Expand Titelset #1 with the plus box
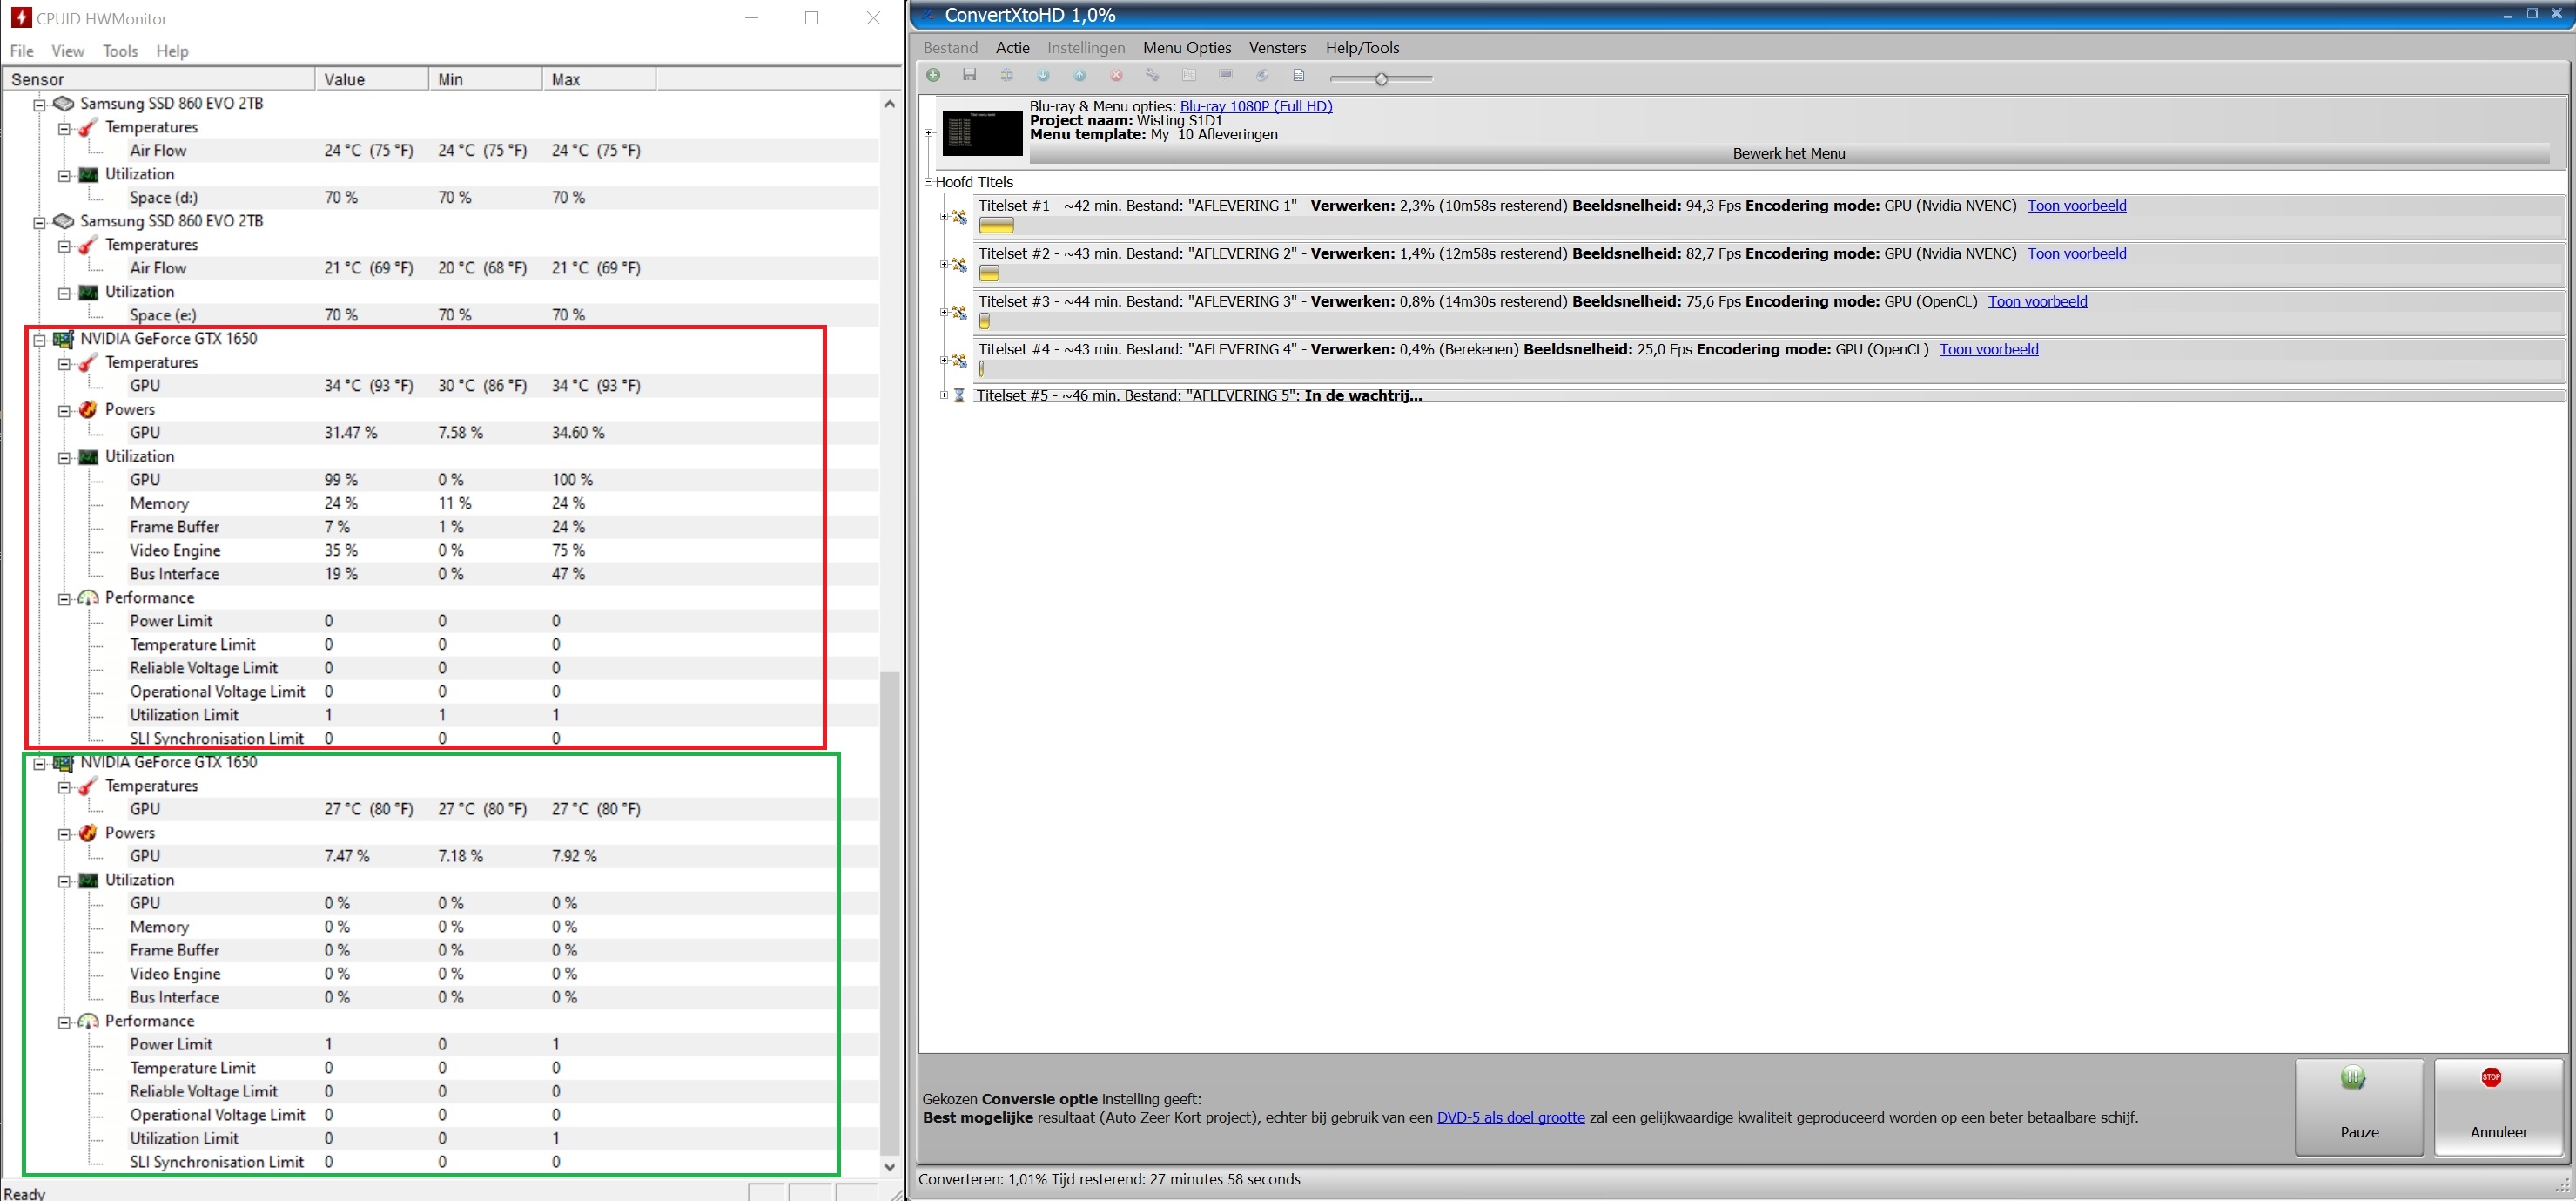 click(x=944, y=216)
